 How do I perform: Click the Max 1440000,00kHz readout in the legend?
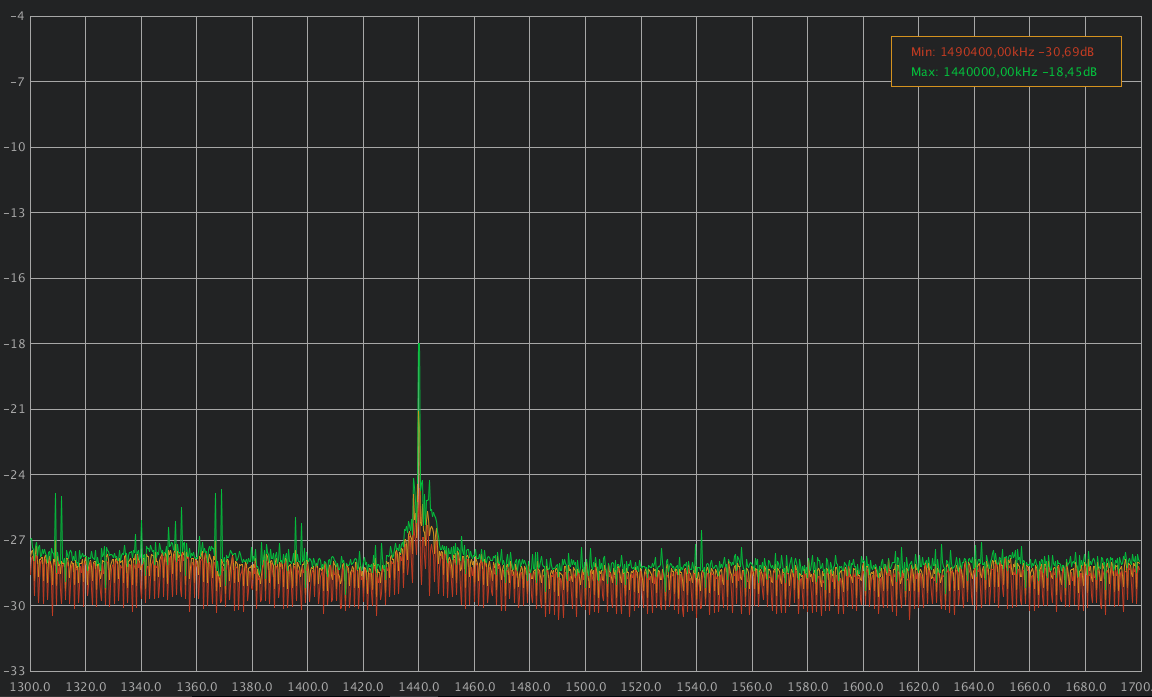[1004, 72]
